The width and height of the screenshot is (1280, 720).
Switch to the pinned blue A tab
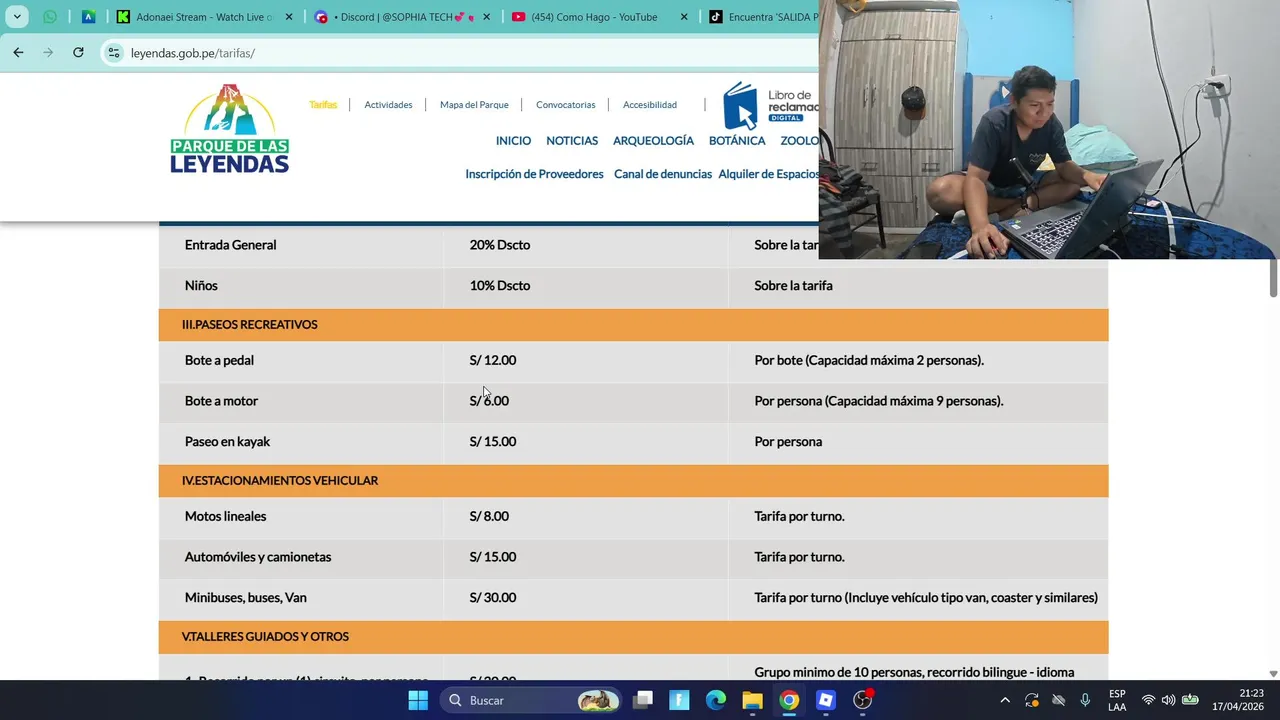point(88,17)
